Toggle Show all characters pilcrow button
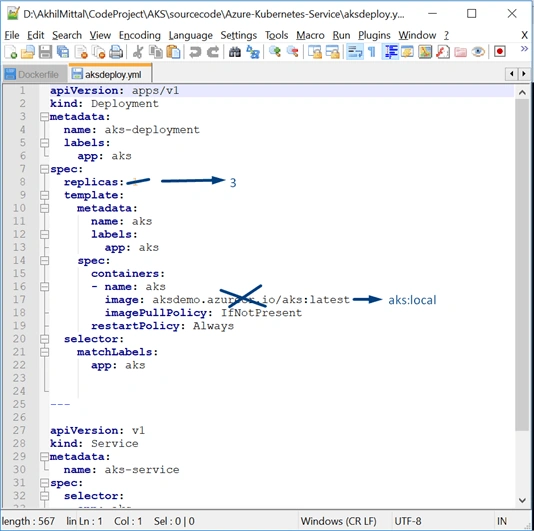Viewport: 534px width, 531px height. click(x=372, y=52)
